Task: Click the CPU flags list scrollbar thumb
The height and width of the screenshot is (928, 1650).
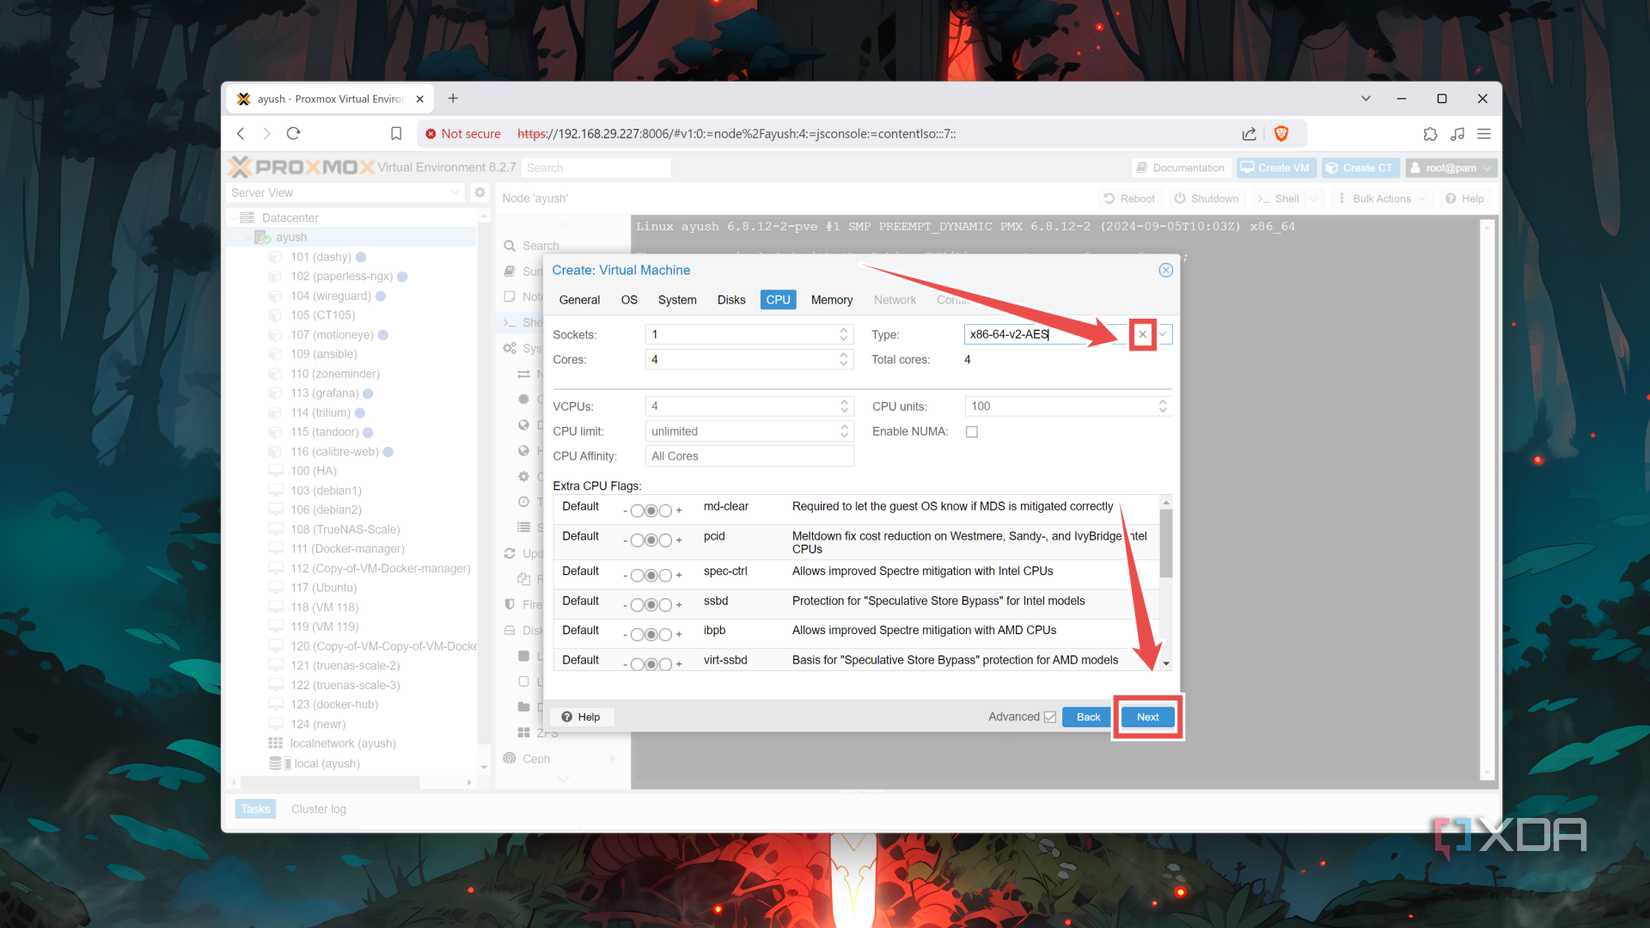Action: point(1166,542)
